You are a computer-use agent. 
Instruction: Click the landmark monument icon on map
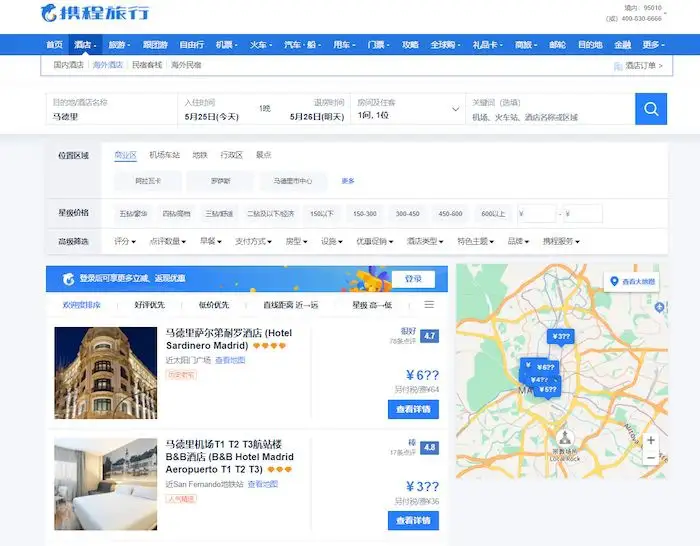(x=565, y=438)
